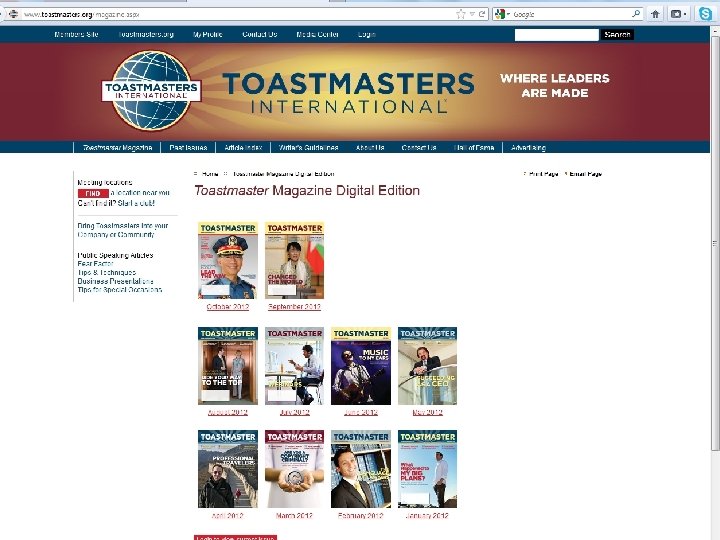Click the black Search button

617,35
